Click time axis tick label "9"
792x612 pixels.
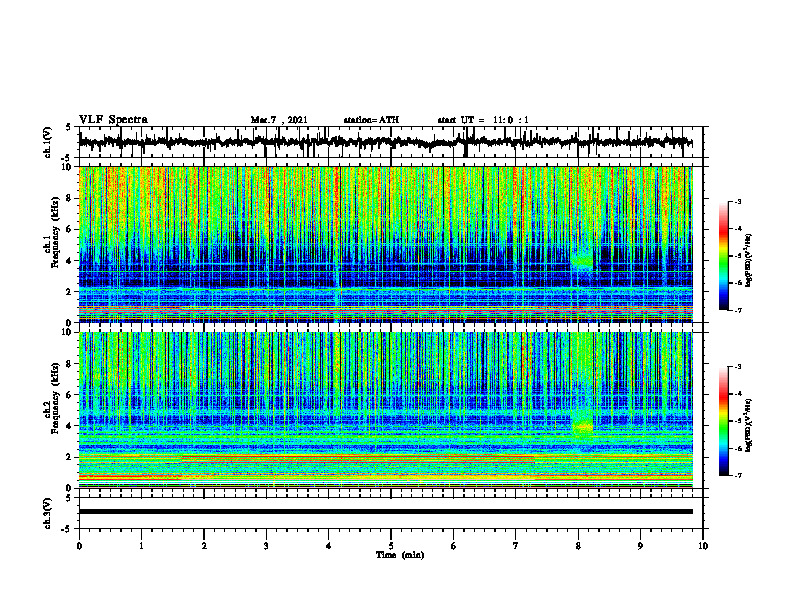640,546
